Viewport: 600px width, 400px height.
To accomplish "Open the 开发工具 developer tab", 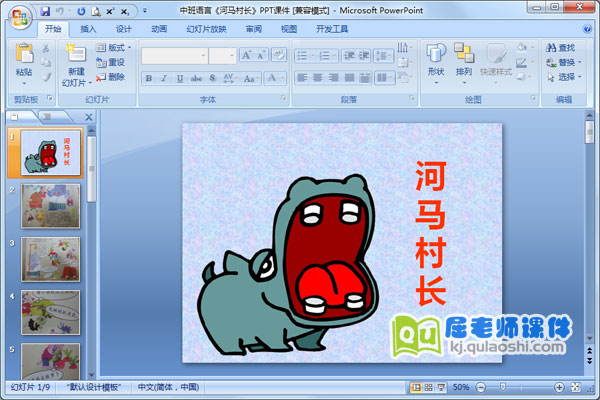I will tap(332, 29).
